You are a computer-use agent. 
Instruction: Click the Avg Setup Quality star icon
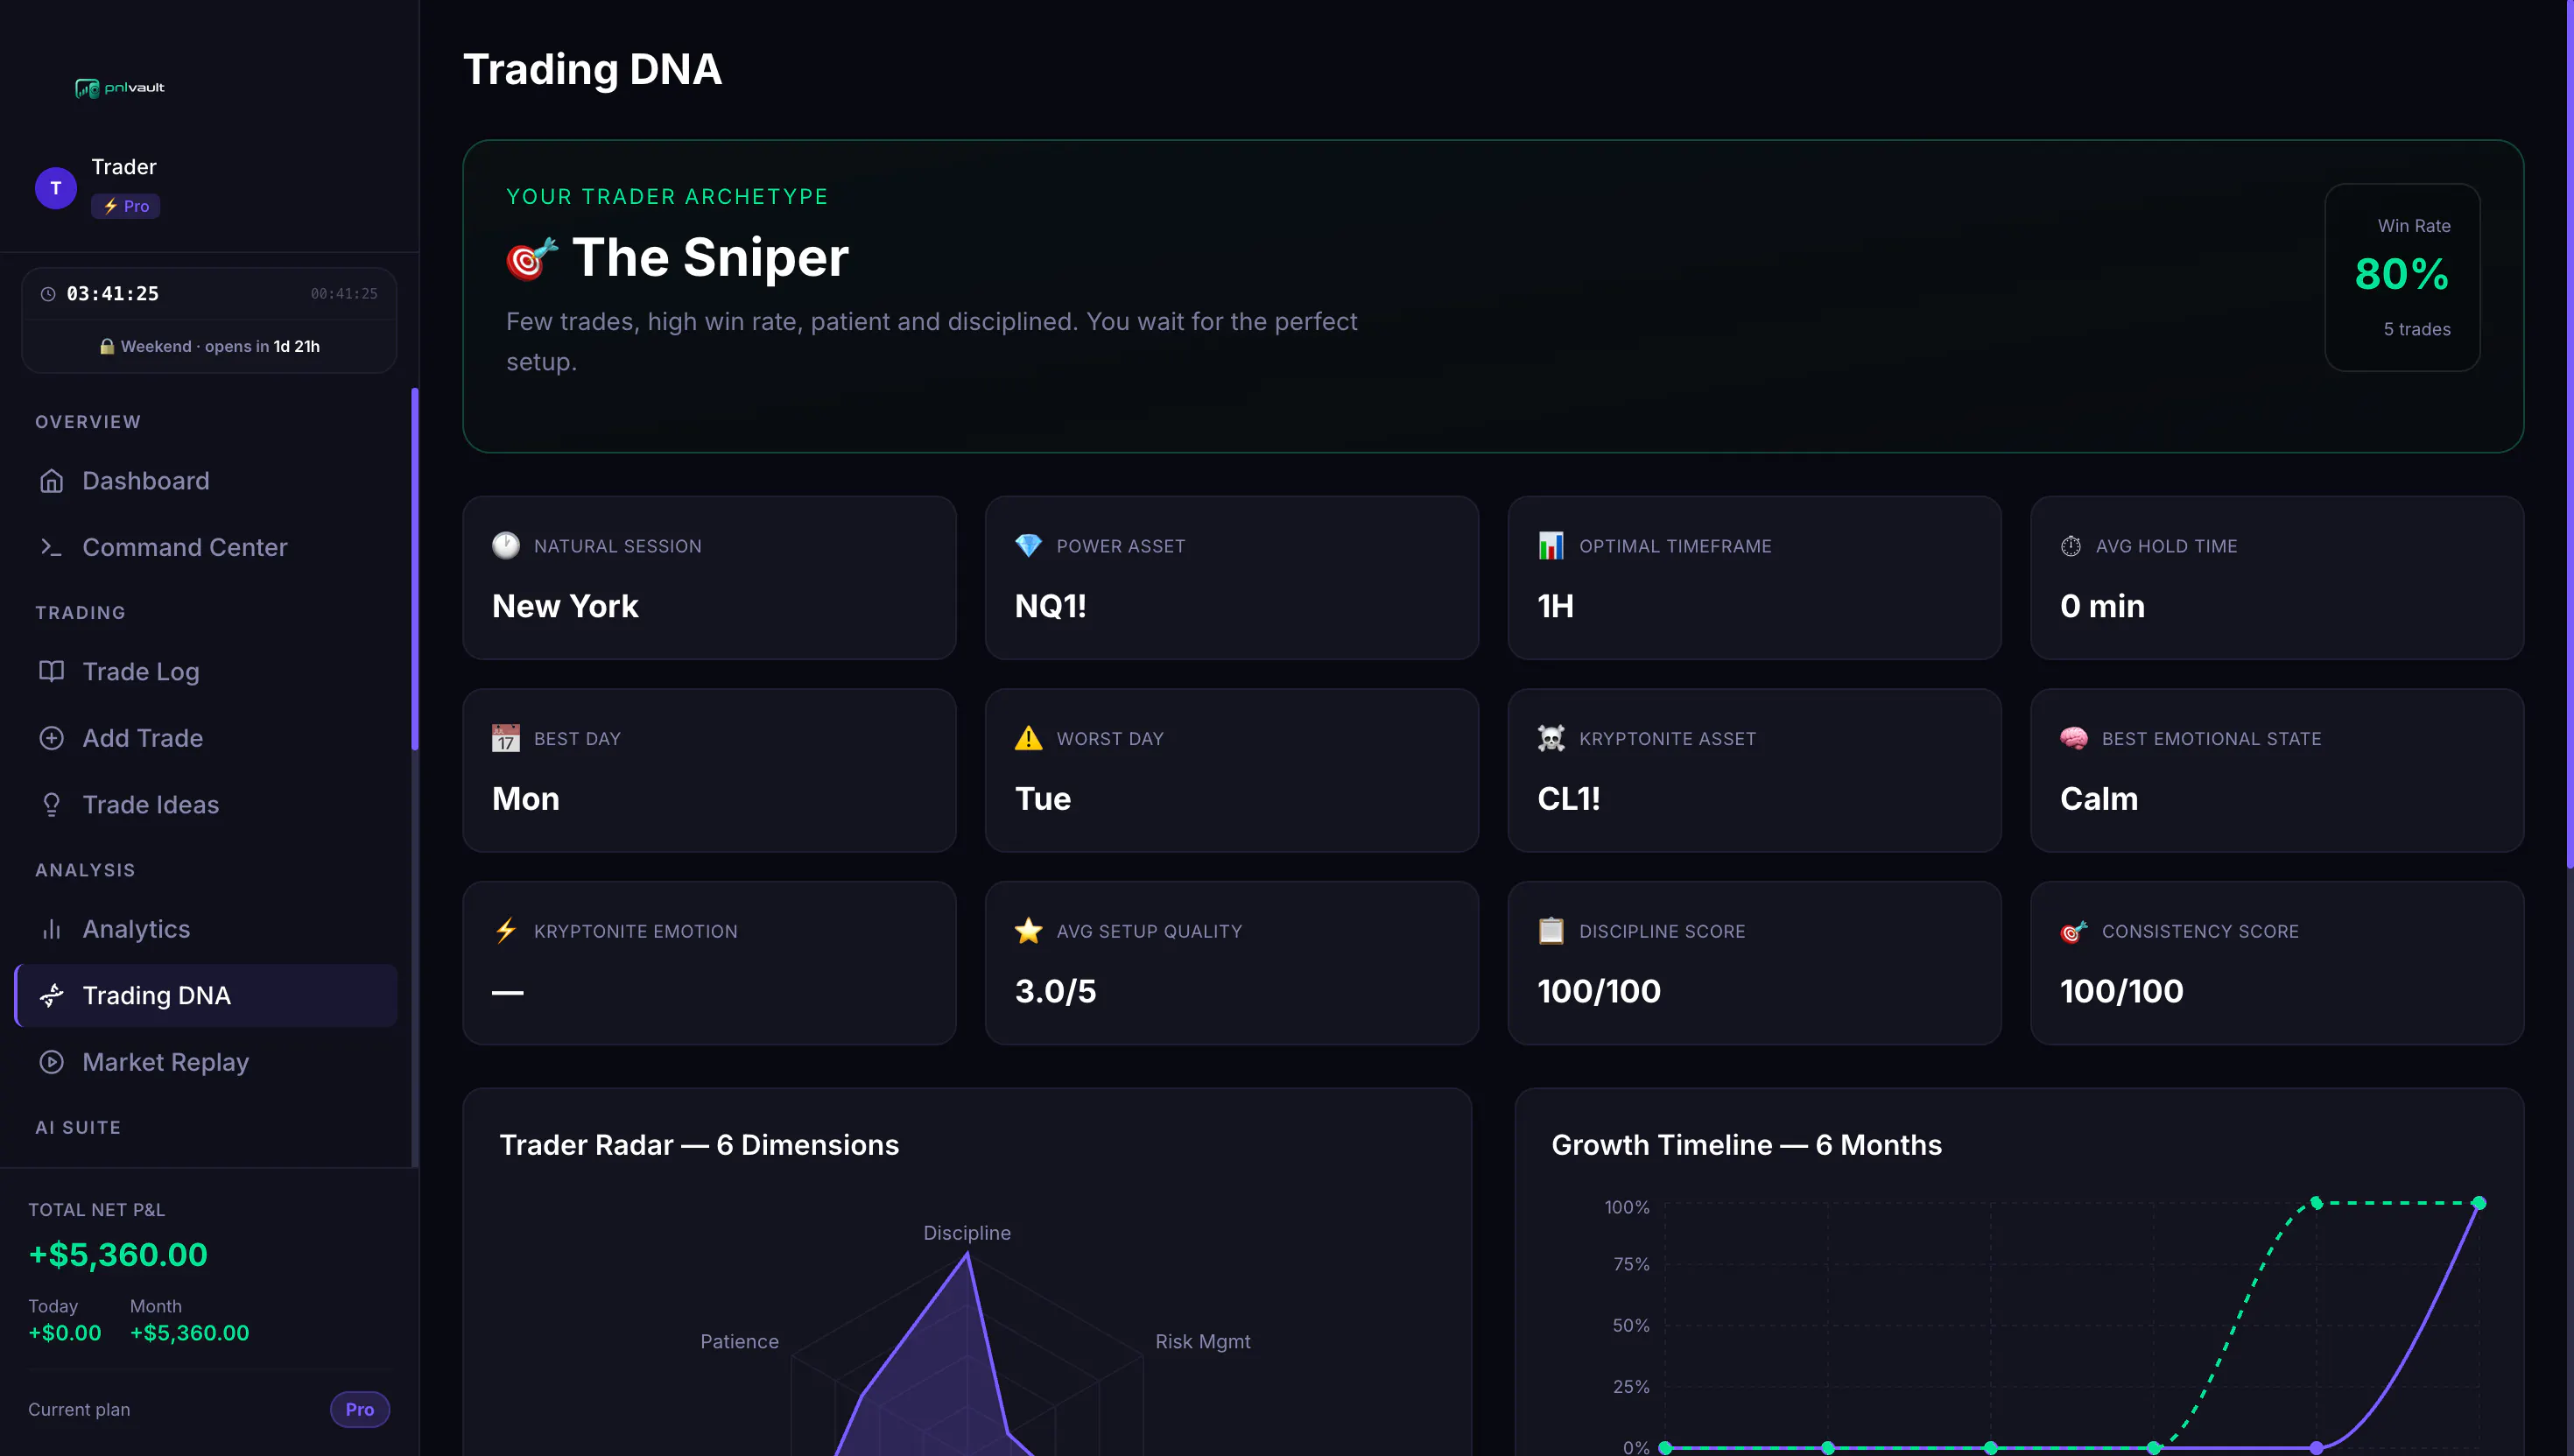click(x=1028, y=931)
